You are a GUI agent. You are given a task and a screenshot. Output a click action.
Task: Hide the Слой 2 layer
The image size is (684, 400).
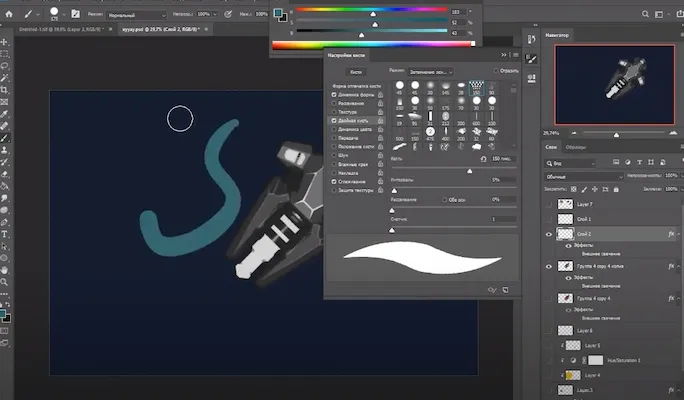click(550, 234)
